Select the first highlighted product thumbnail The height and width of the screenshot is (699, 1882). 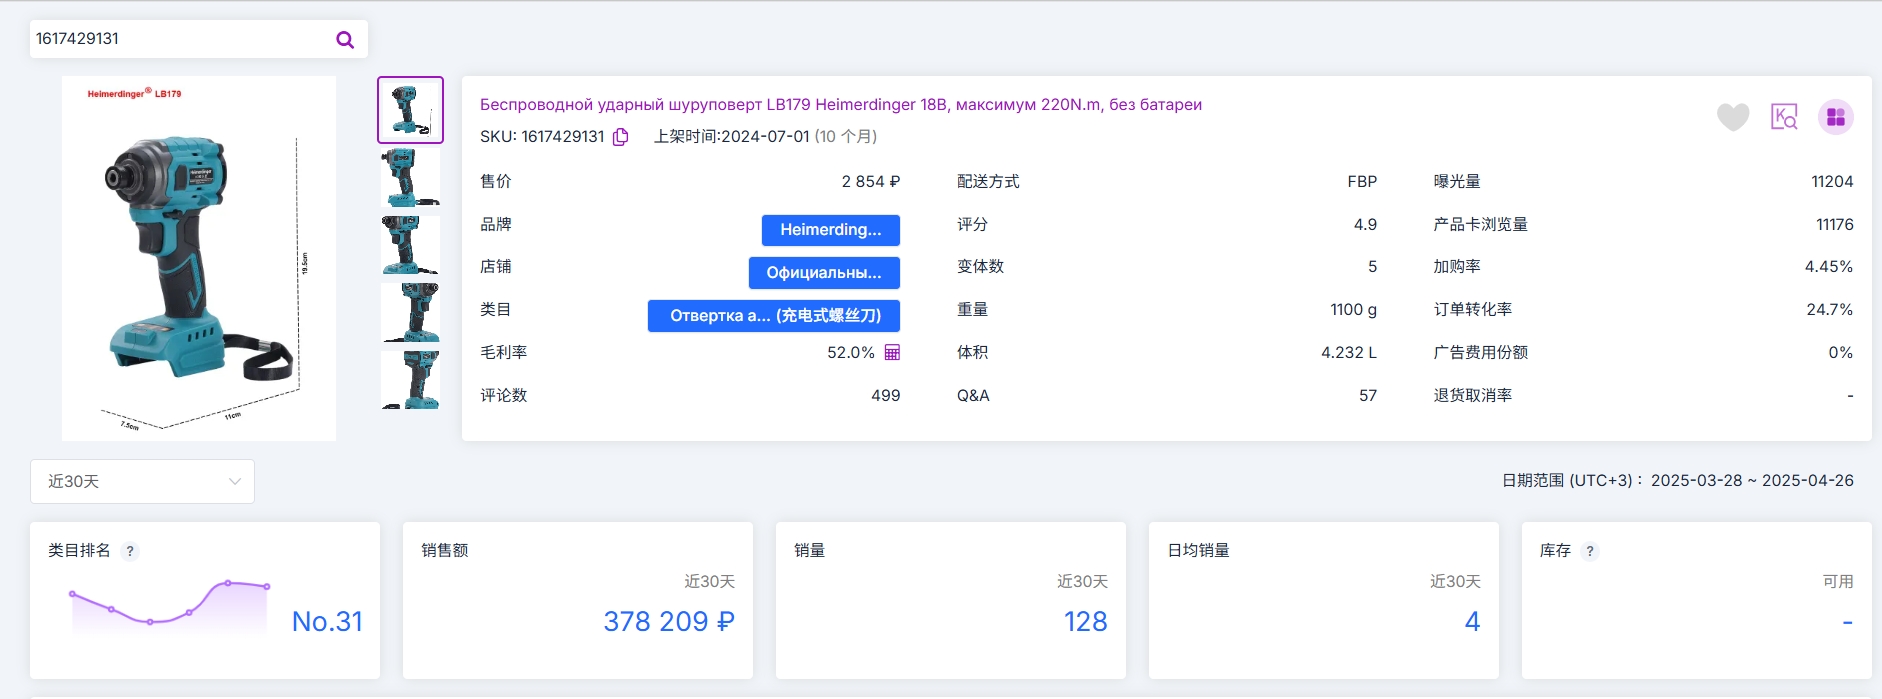[410, 110]
